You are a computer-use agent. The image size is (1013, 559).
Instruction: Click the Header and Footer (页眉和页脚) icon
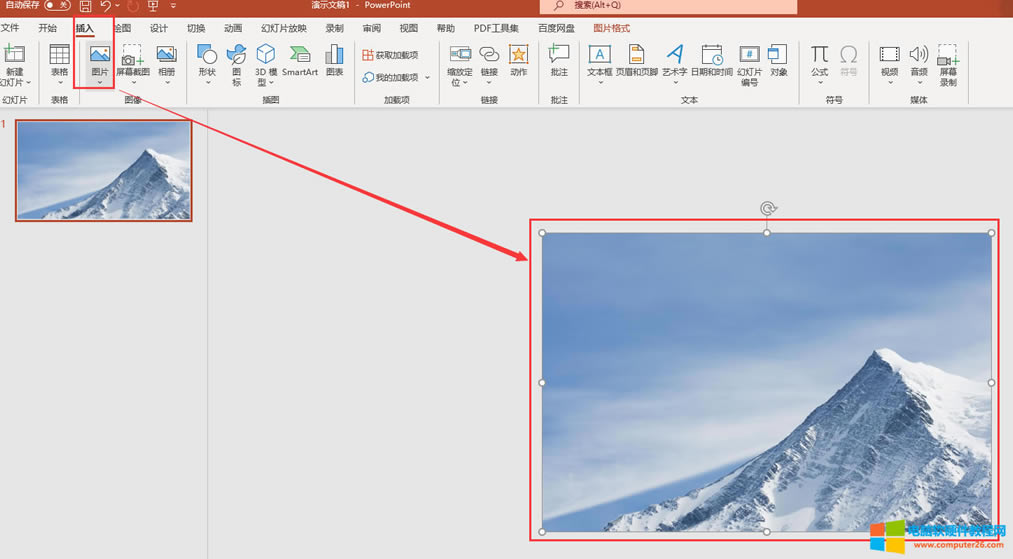click(x=636, y=60)
